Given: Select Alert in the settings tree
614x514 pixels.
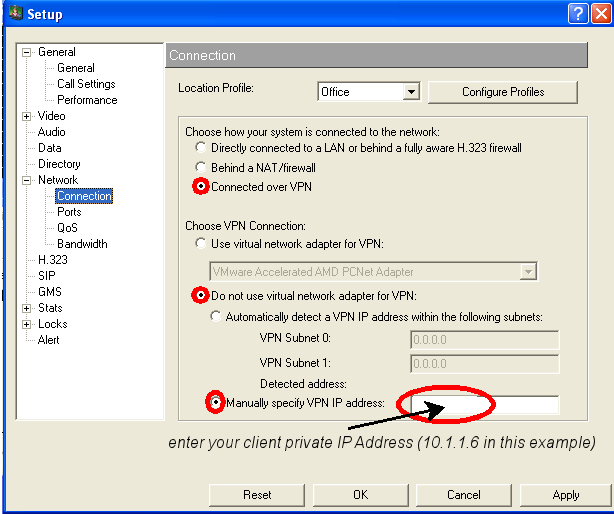Looking at the screenshot, I should point(49,340).
